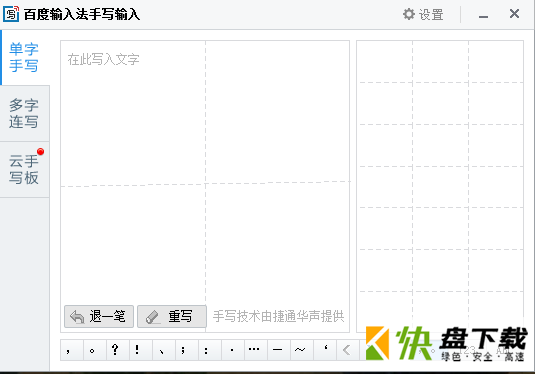Viewport: 535px width, 374px height.
Task: Insert the question mark key
Action: 118,350
